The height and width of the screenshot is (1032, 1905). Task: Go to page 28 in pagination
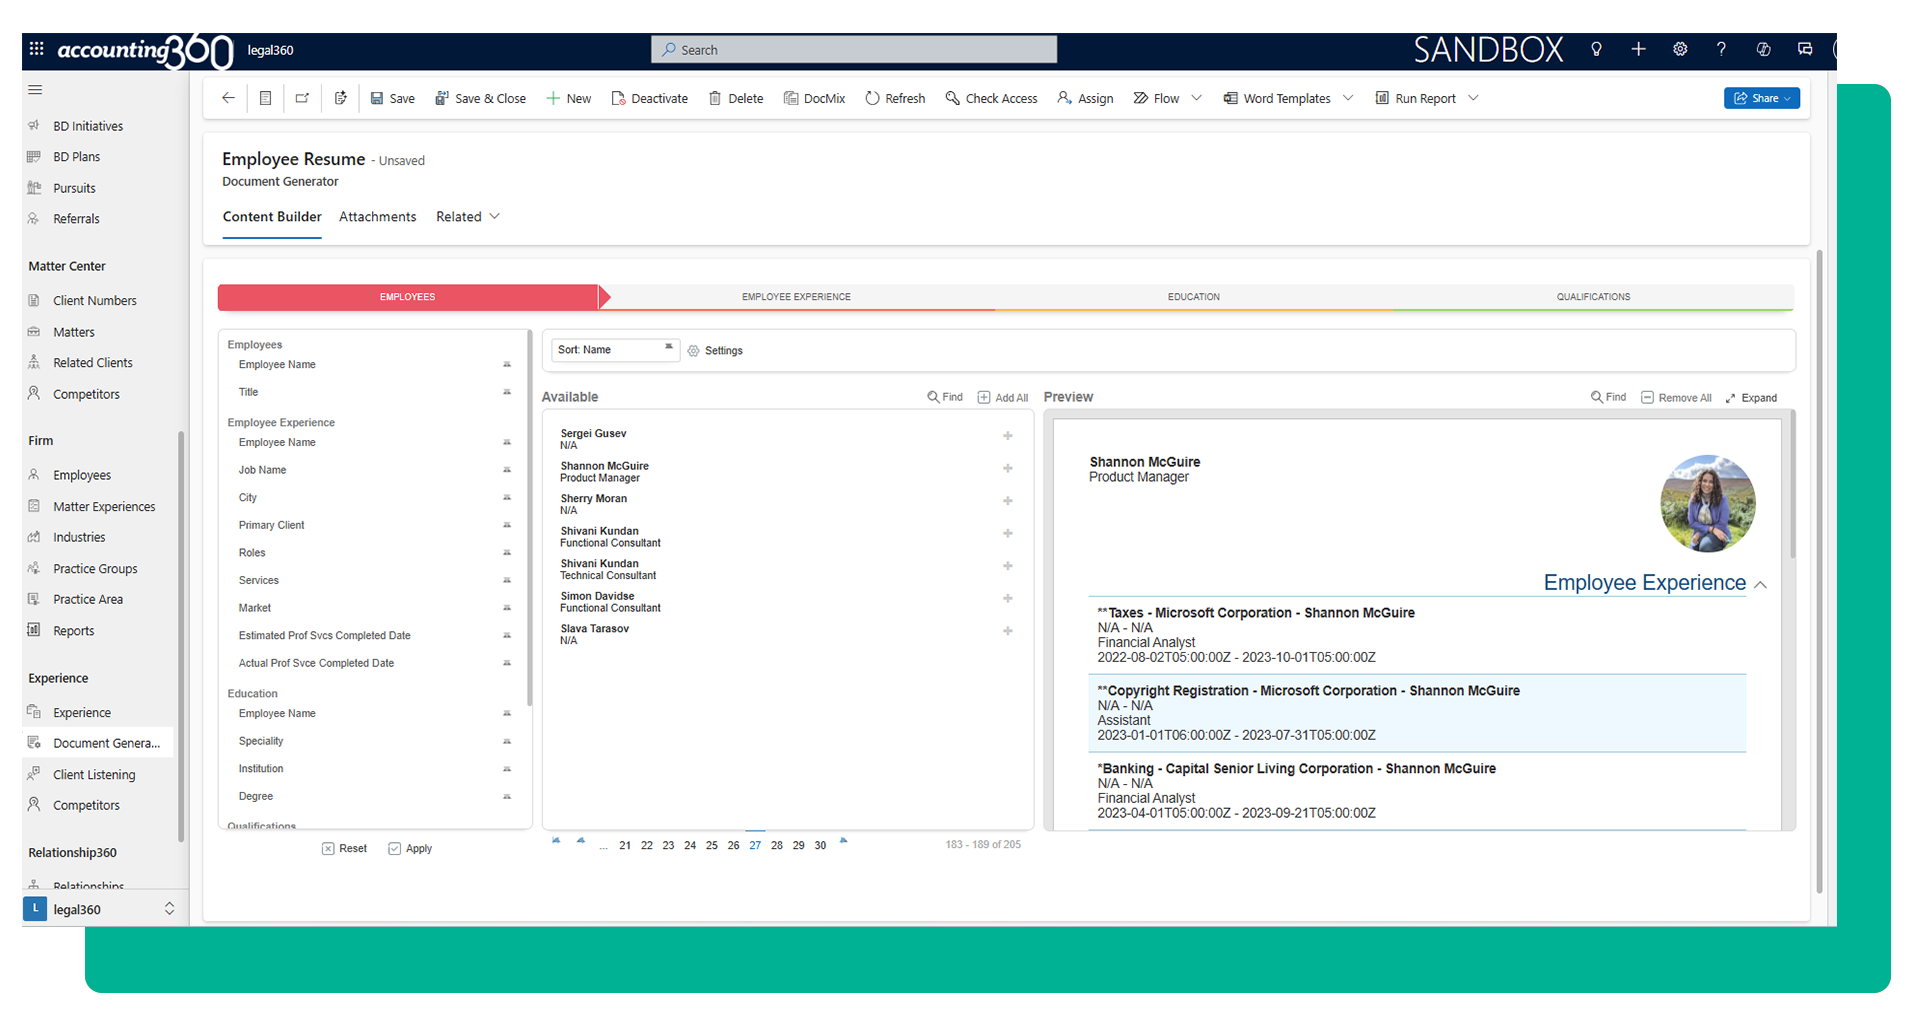click(x=777, y=846)
